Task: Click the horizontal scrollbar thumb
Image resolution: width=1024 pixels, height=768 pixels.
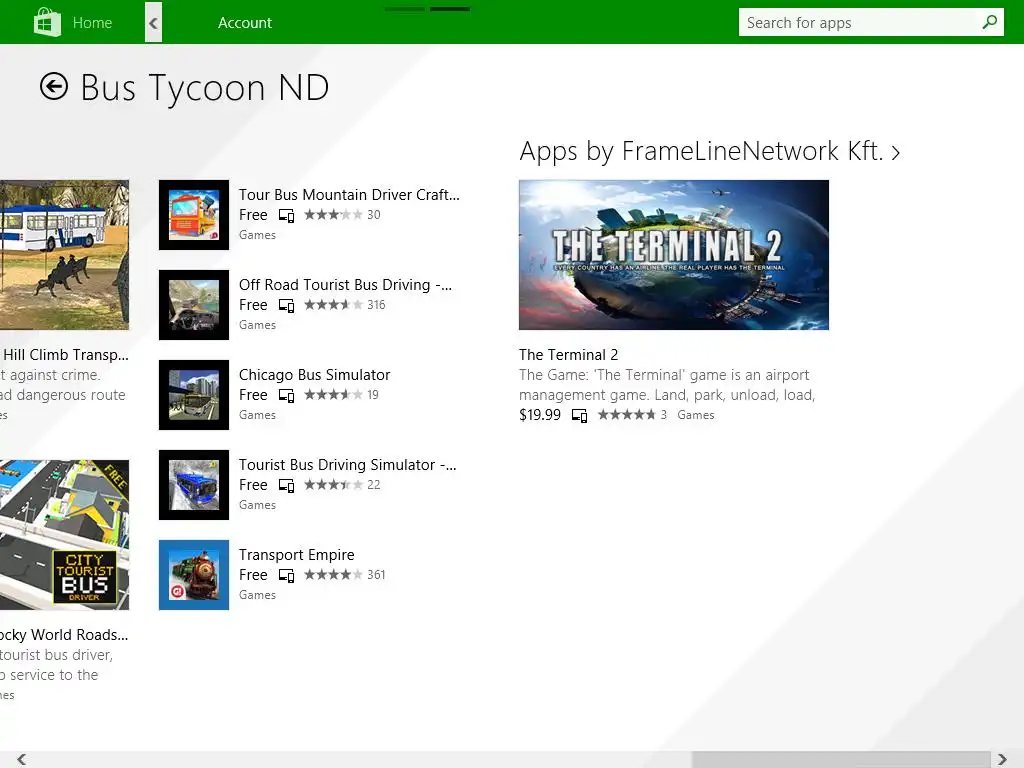Action: coord(841,759)
